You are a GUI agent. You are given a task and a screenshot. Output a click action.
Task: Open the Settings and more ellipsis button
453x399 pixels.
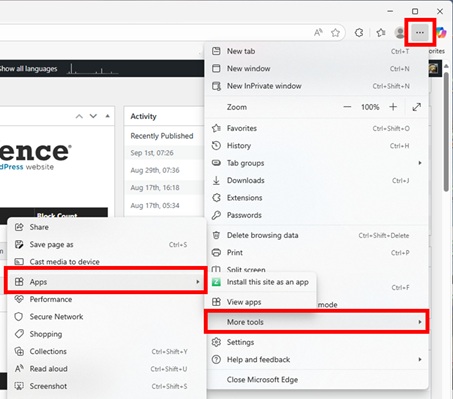420,32
